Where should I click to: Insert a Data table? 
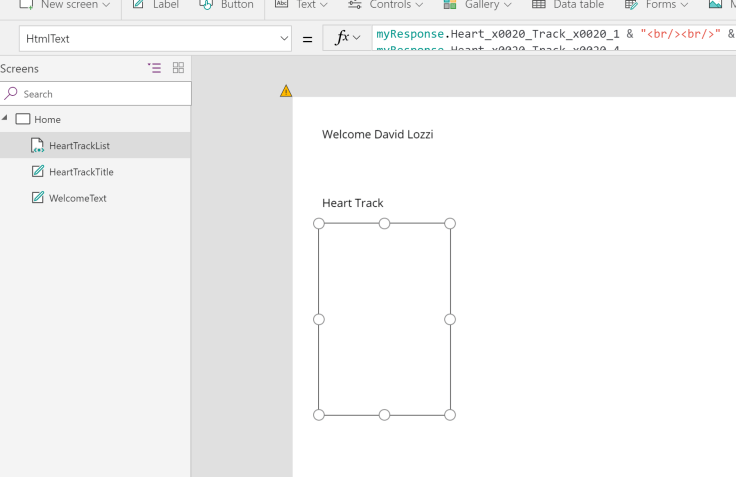coord(567,5)
